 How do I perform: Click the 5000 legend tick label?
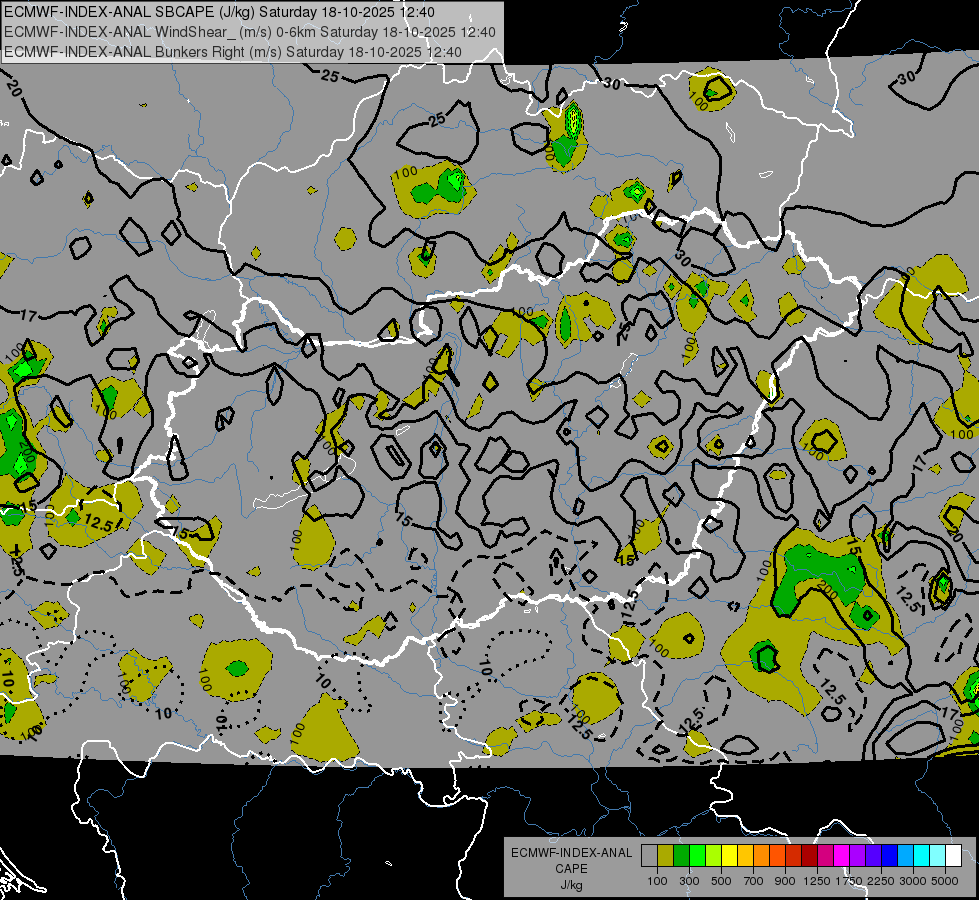(x=945, y=881)
